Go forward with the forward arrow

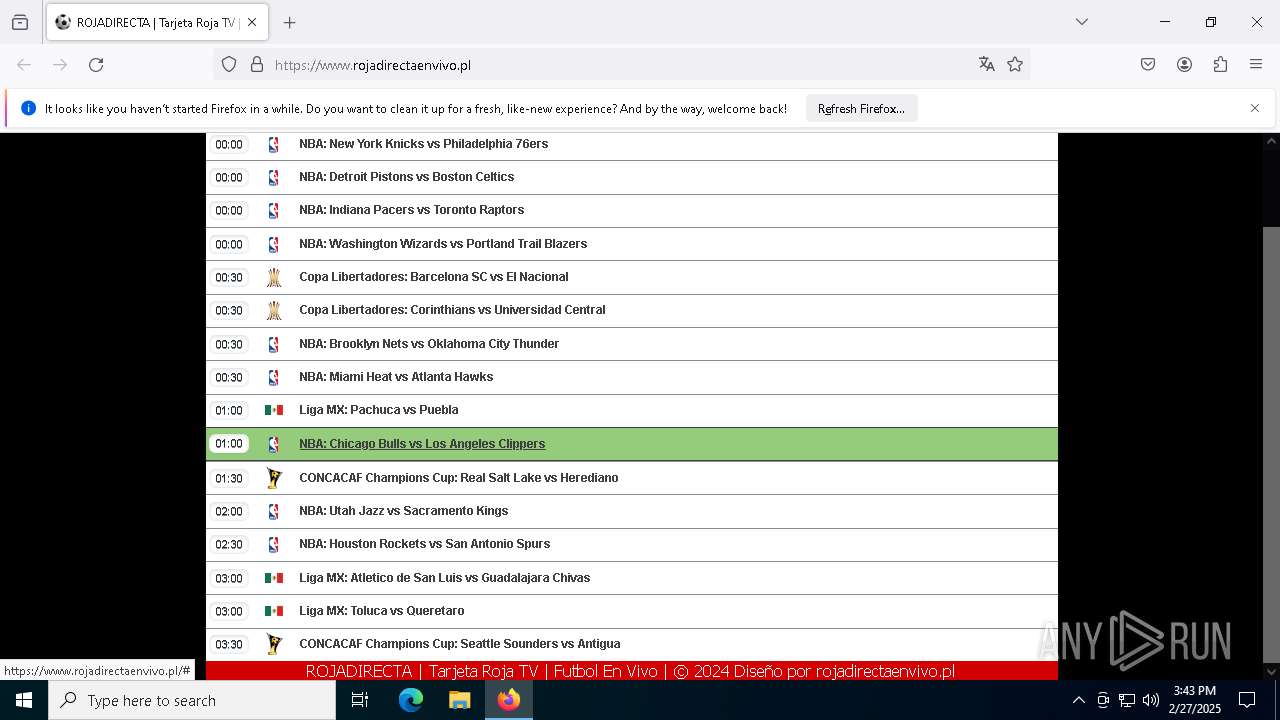click(x=60, y=65)
